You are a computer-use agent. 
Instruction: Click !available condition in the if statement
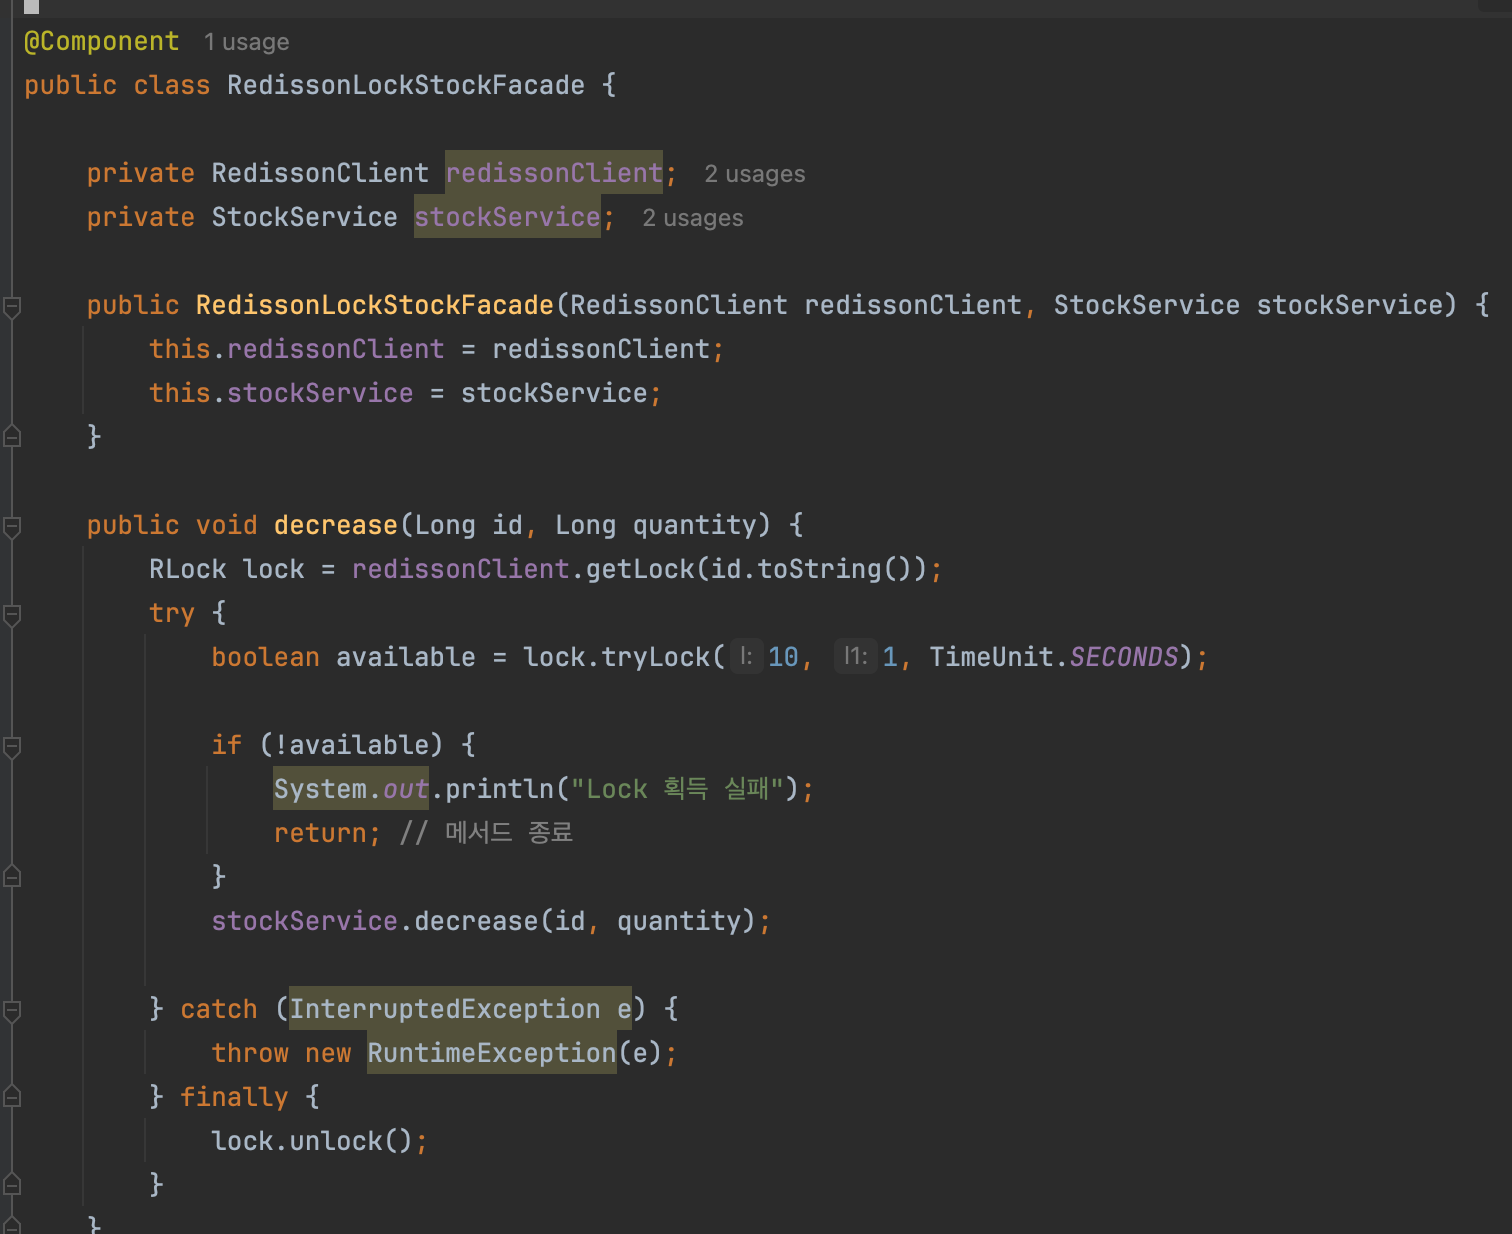point(351,745)
